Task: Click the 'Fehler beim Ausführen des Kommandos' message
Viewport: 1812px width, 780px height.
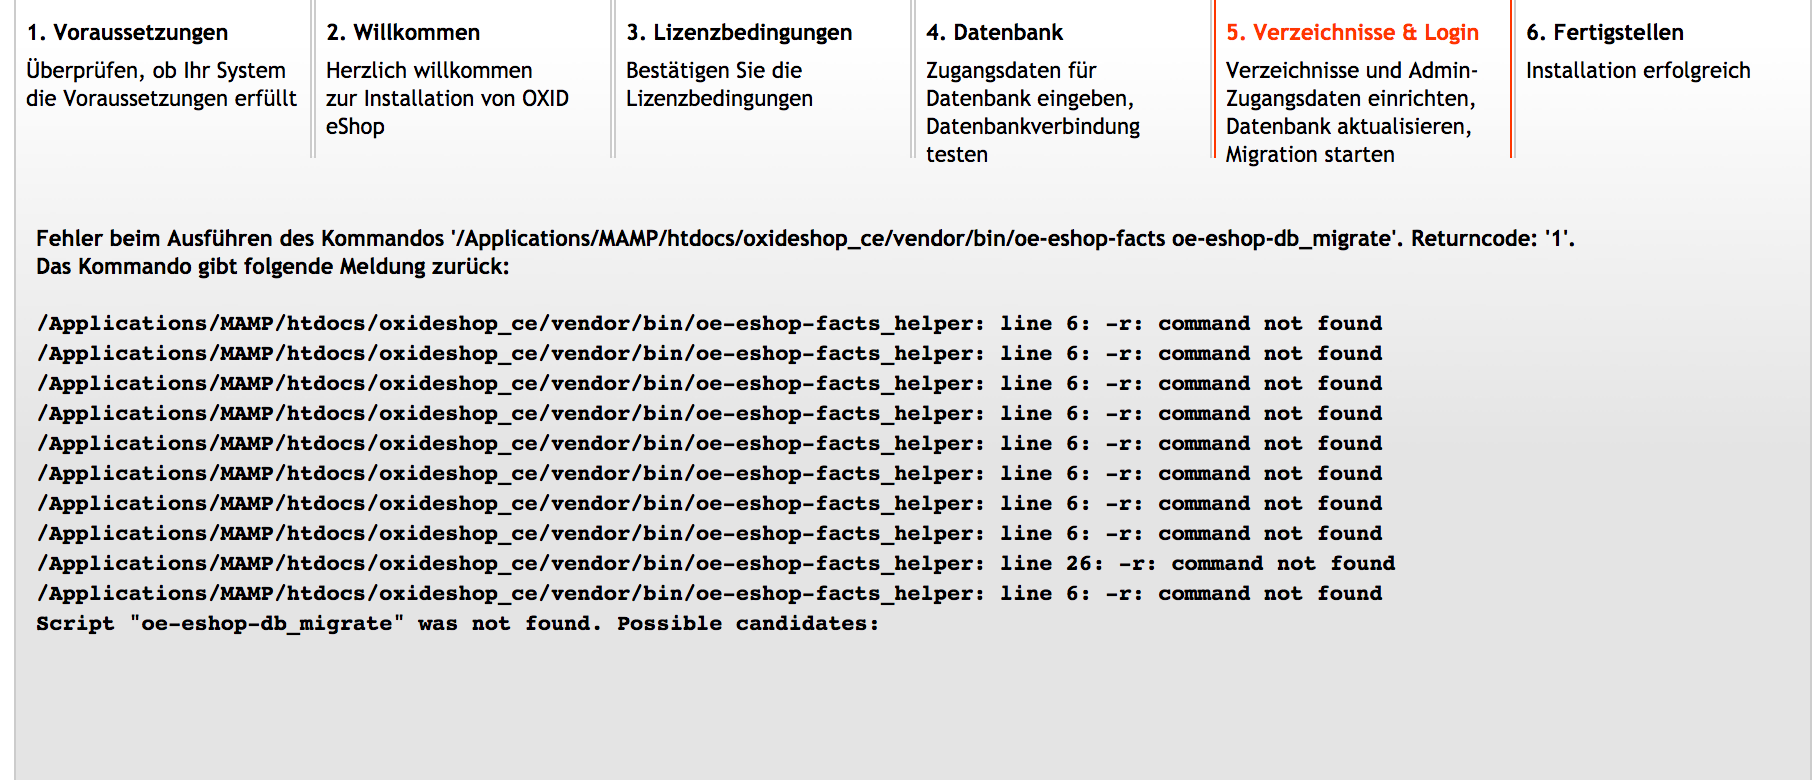Action: pos(240,238)
